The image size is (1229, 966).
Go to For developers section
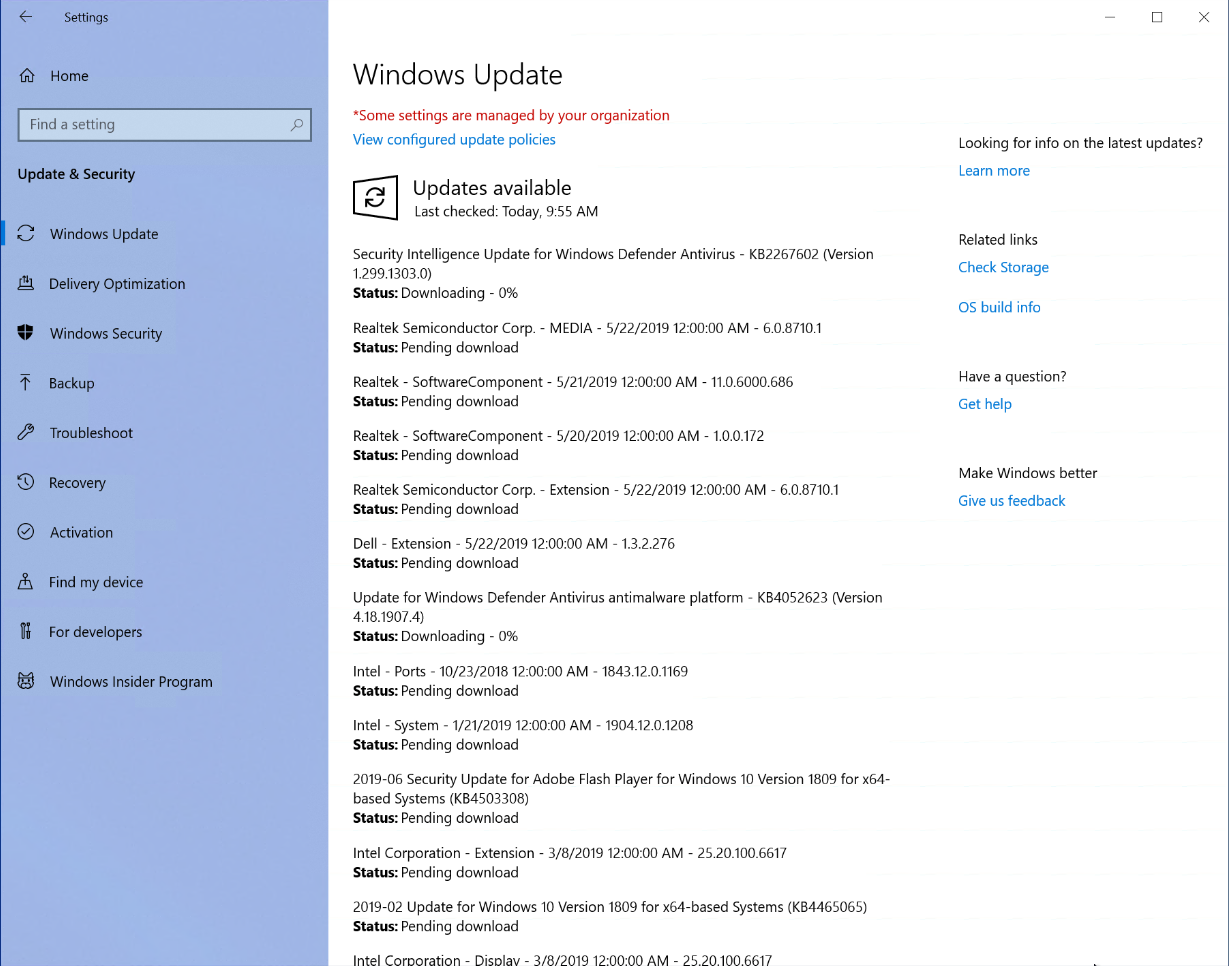(x=95, y=632)
